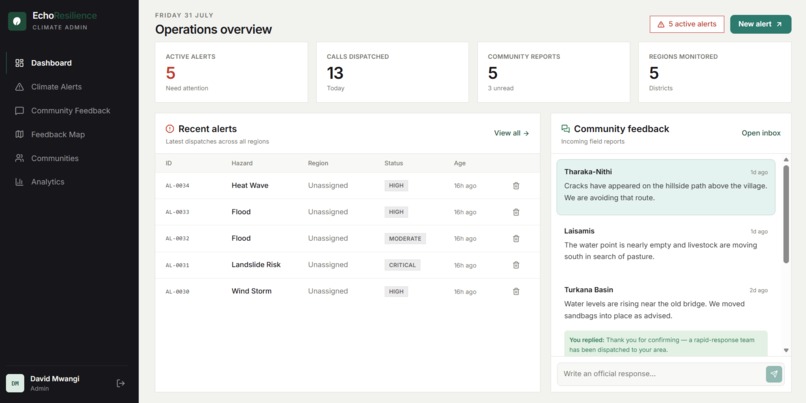The width and height of the screenshot is (806, 403).
Task: Click the send paper-plane icon button
Action: coord(774,374)
